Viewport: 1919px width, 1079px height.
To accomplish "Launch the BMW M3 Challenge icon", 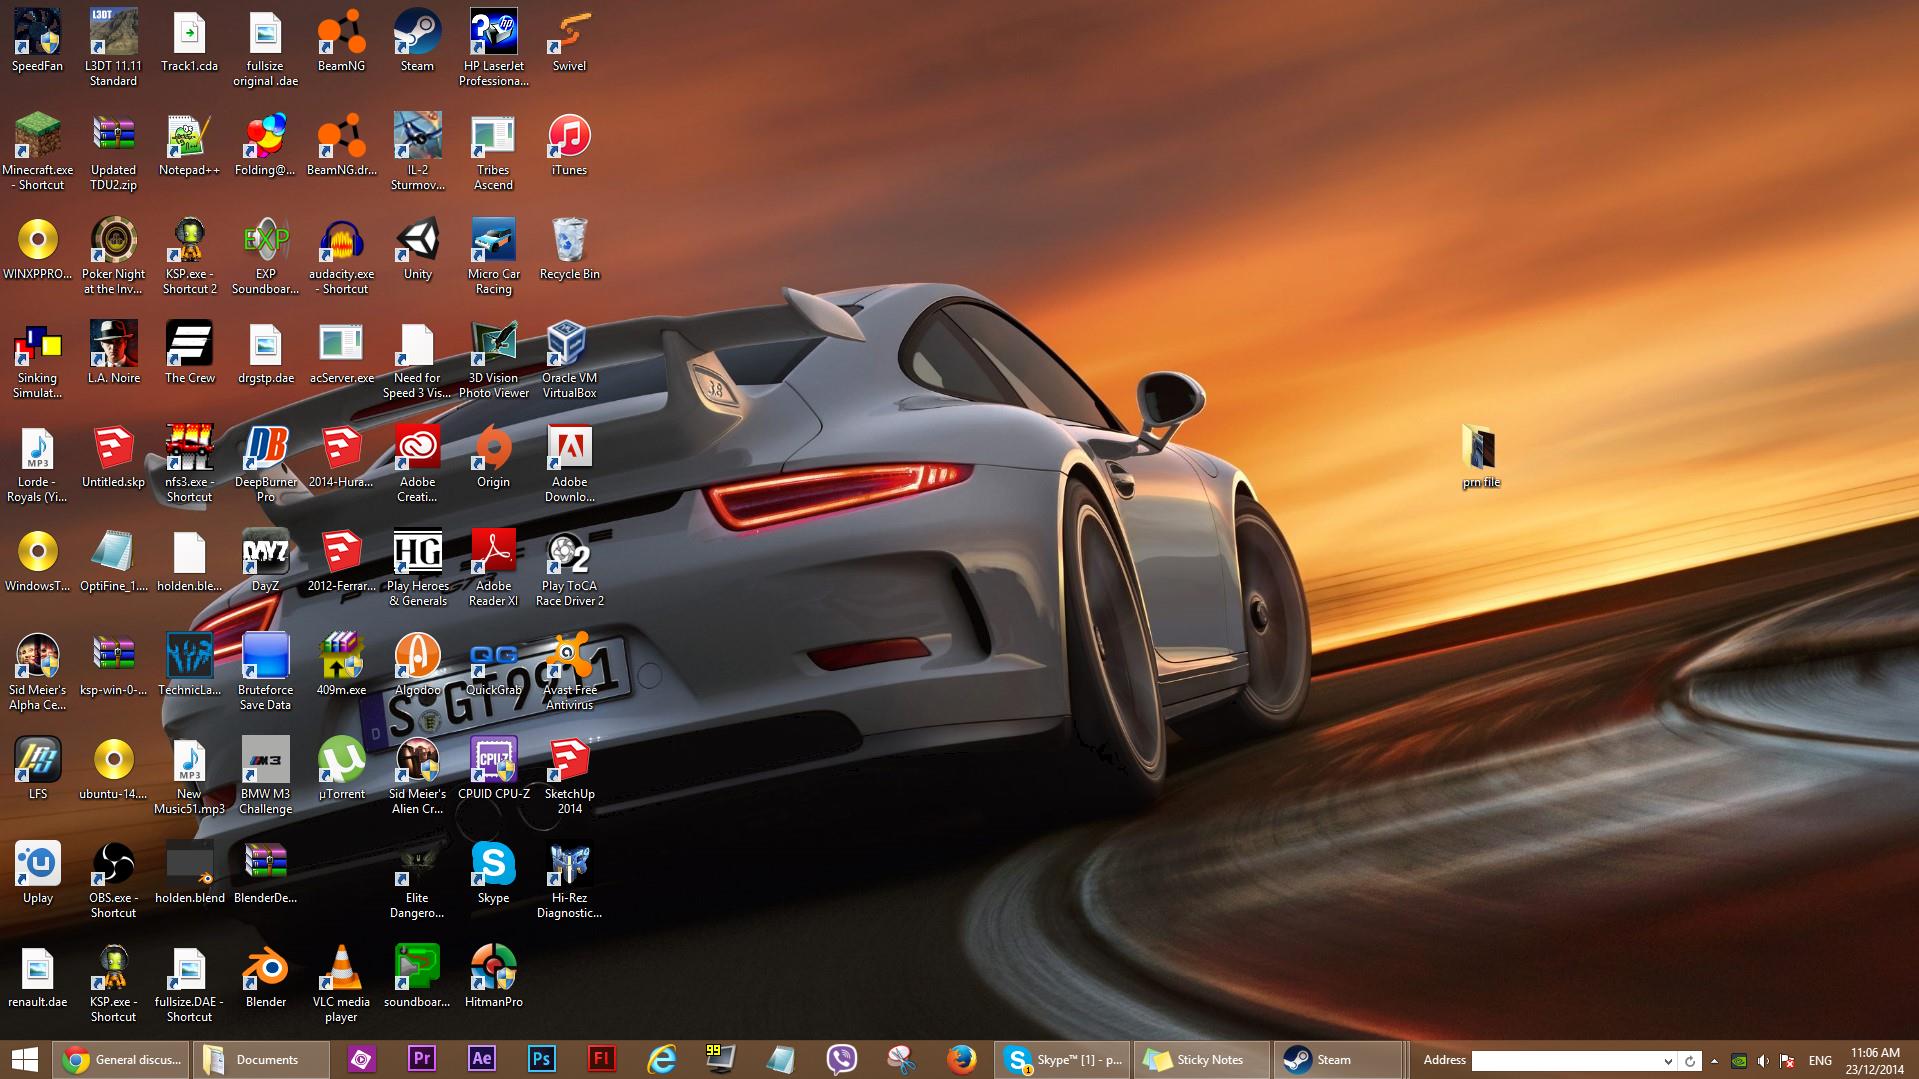I will (x=265, y=777).
